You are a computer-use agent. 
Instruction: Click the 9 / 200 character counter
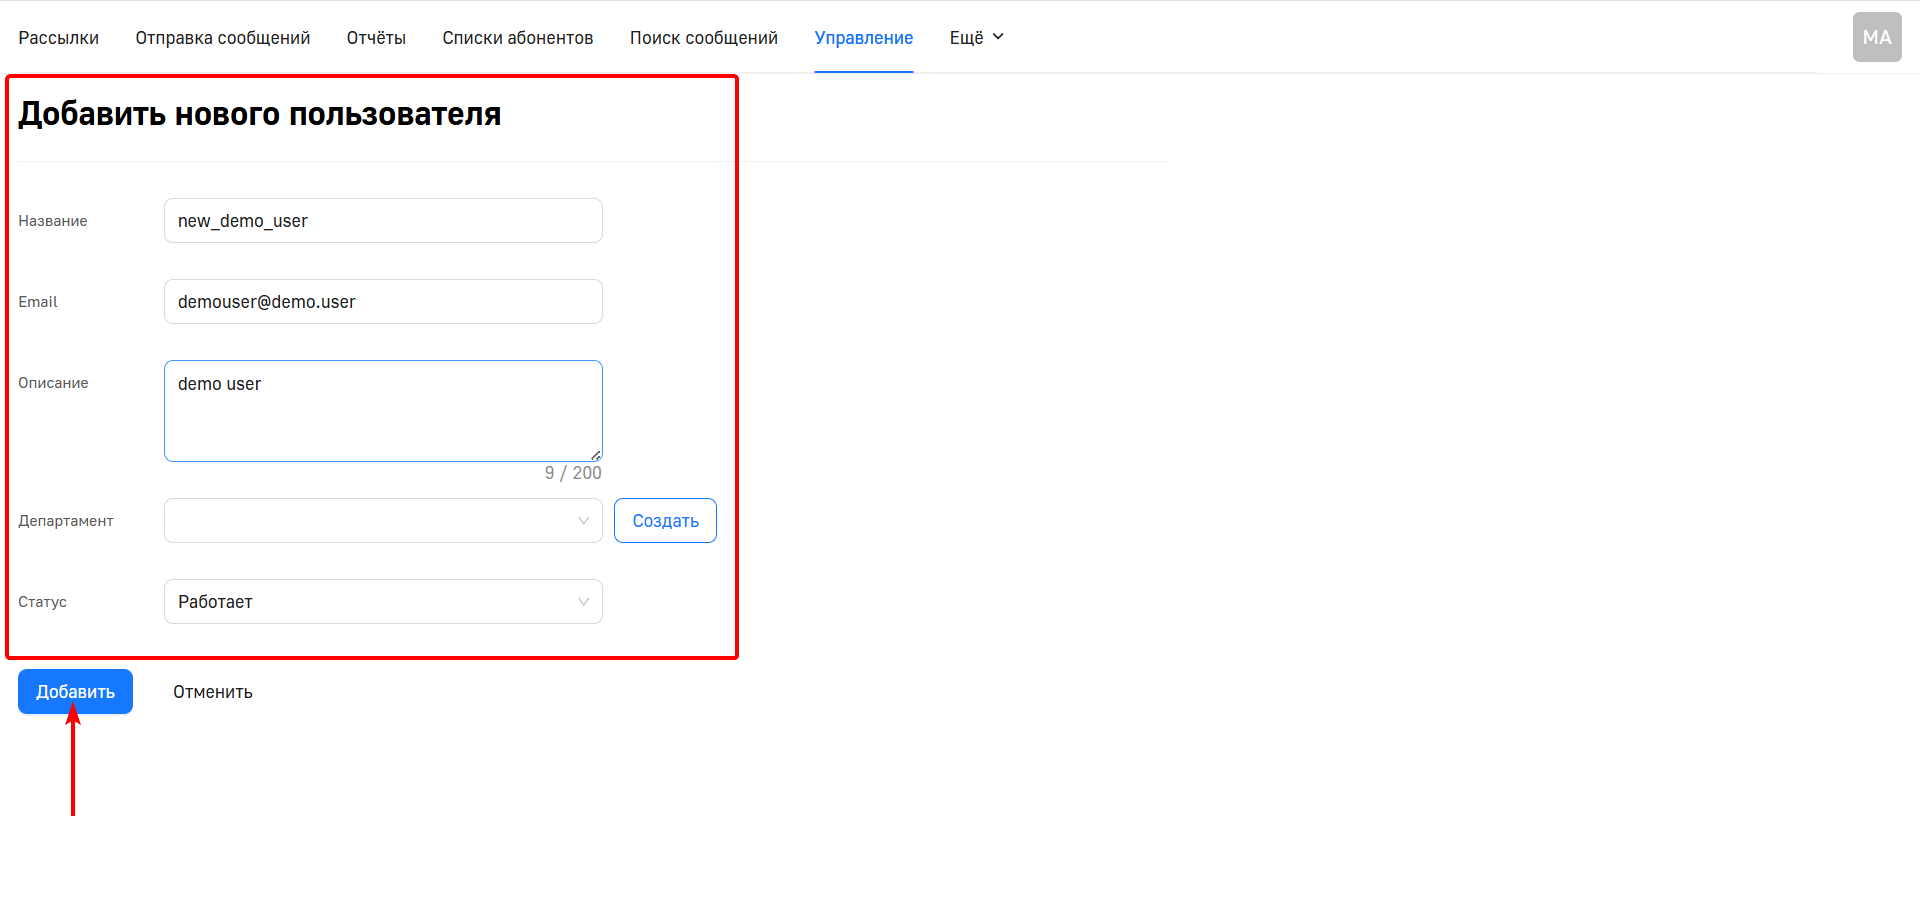click(573, 473)
